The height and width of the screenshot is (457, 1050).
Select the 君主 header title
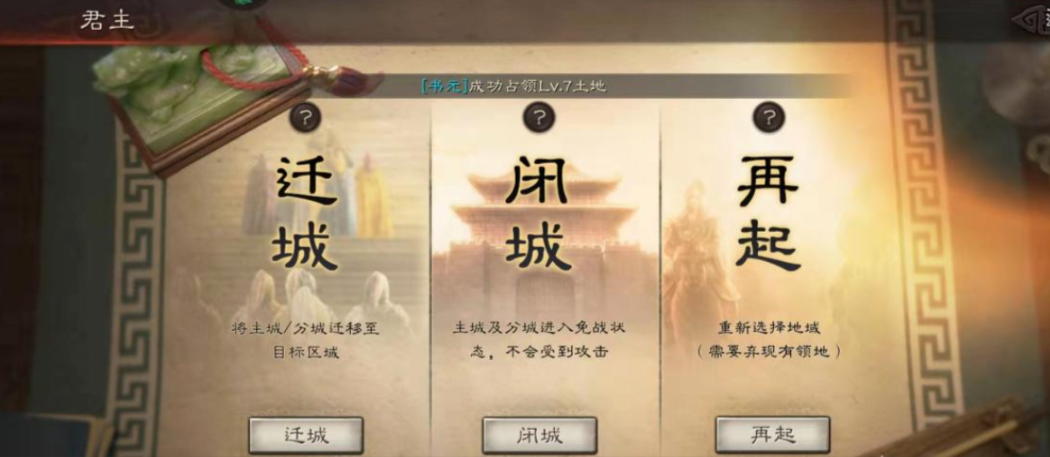107,21
